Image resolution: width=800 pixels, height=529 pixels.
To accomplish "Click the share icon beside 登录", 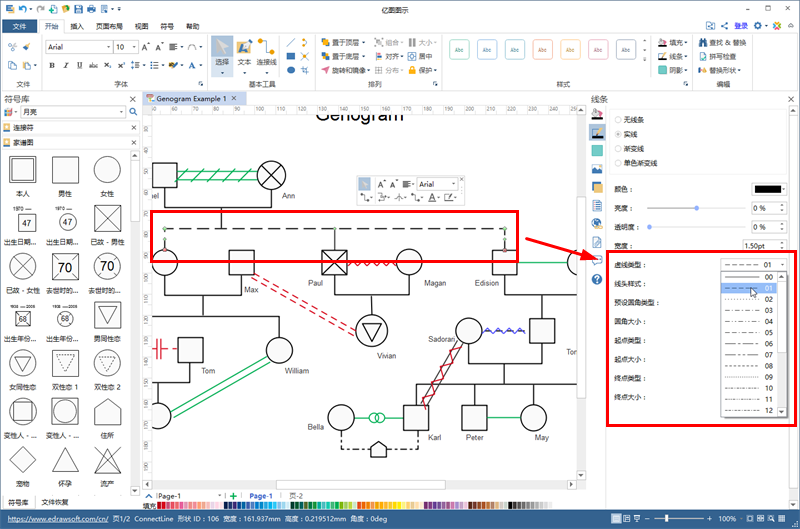I will [724, 26].
